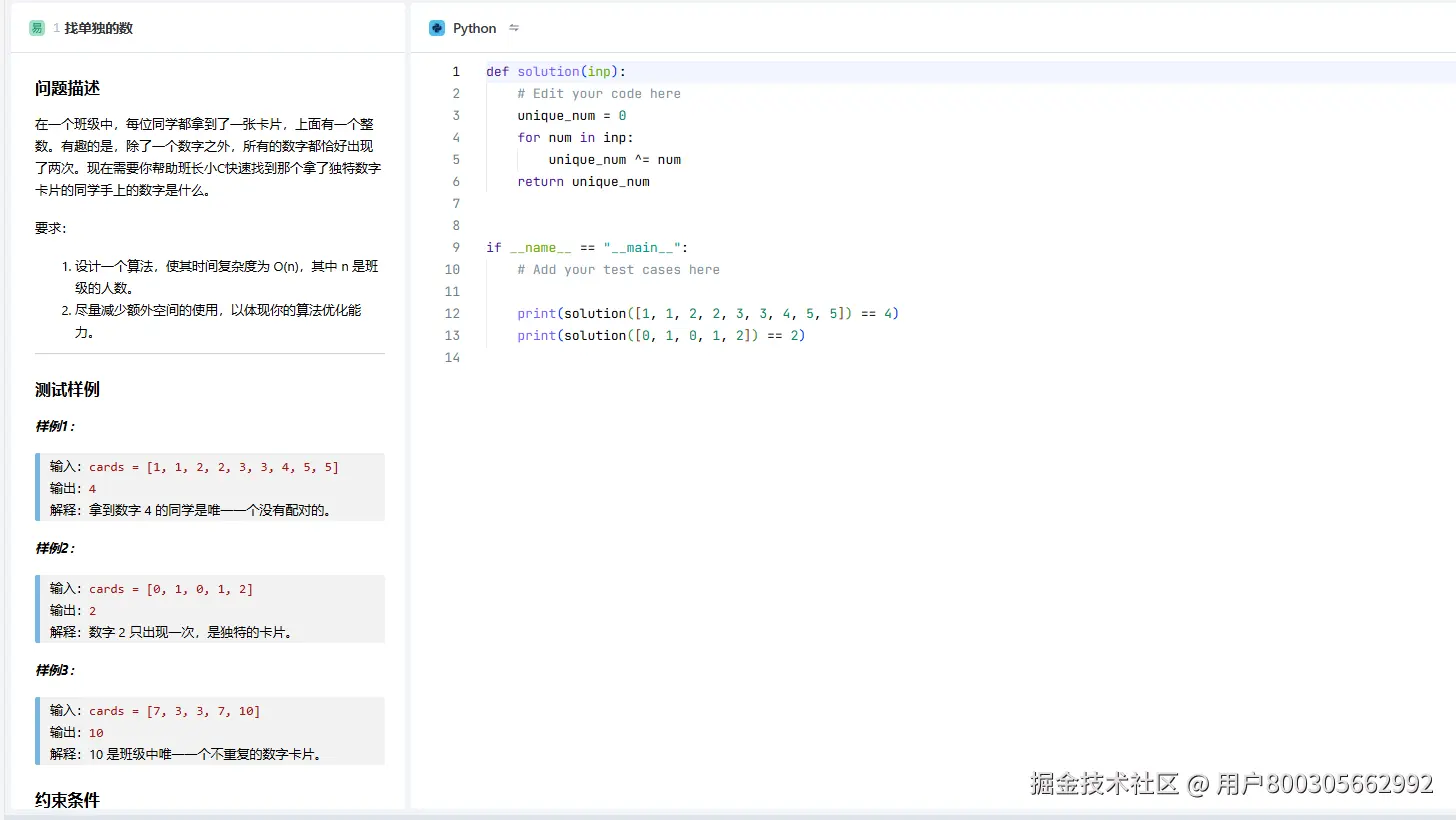The image size is (1456, 820).
Task: Click the output value 10 in sample 3
Action: click(x=96, y=733)
